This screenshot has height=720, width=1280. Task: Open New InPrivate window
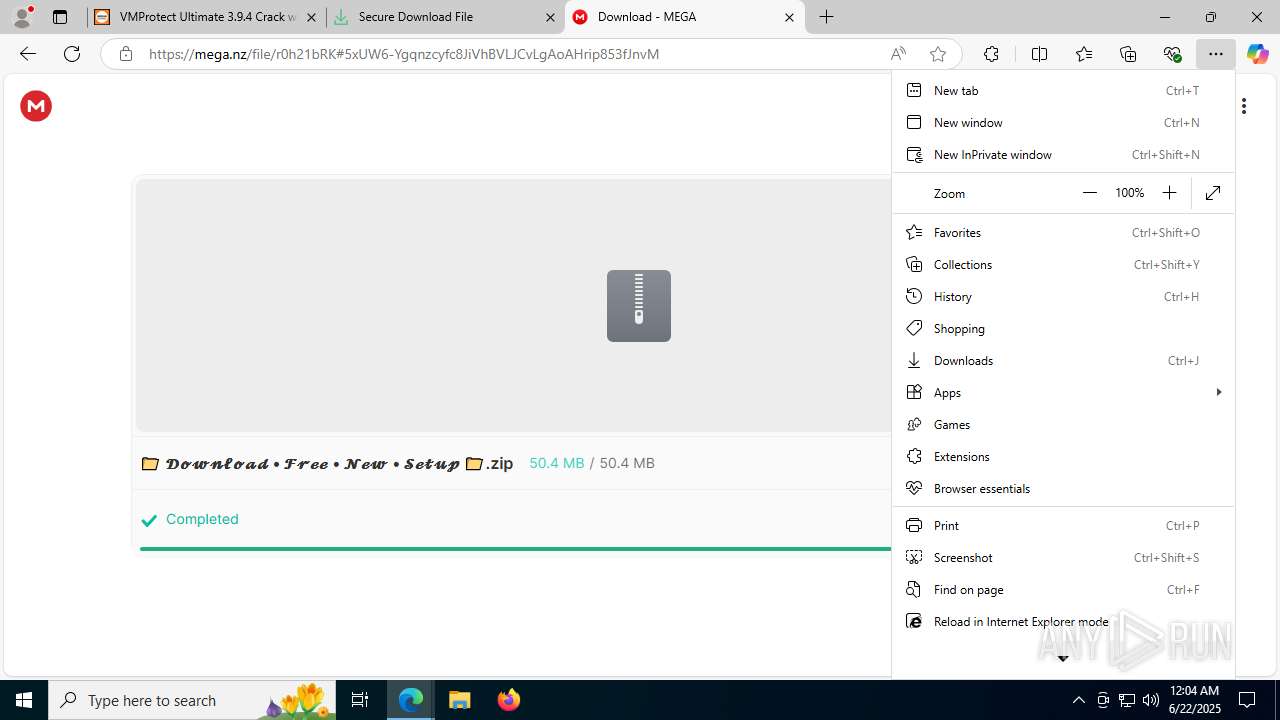[1063, 154]
